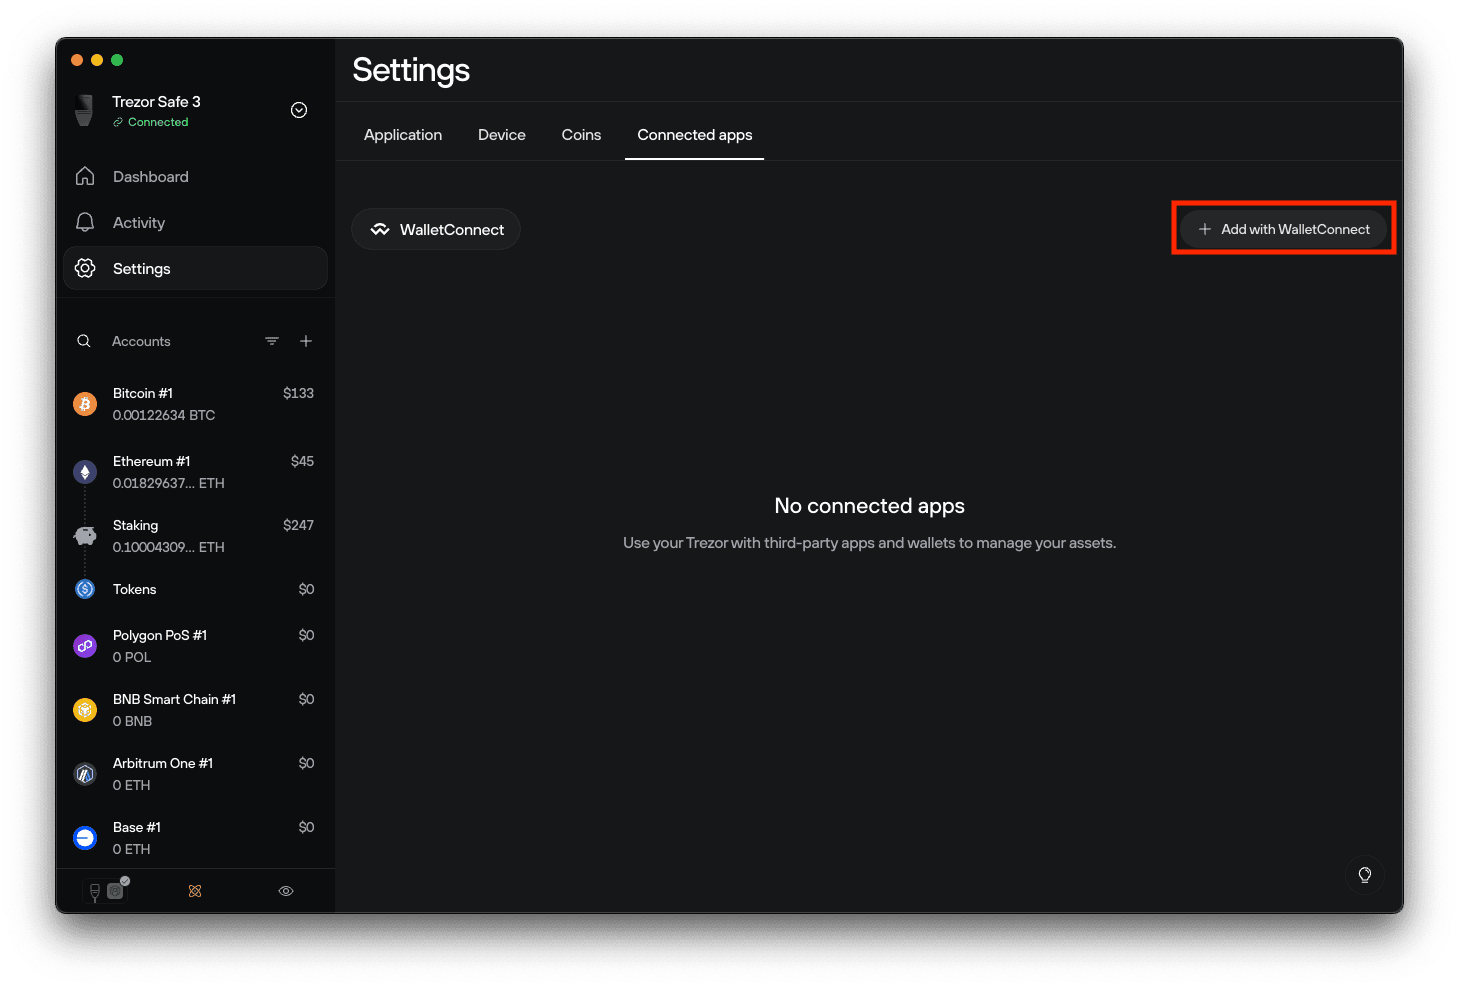Select the Base #1 account
1459x987 pixels.
coord(195,838)
